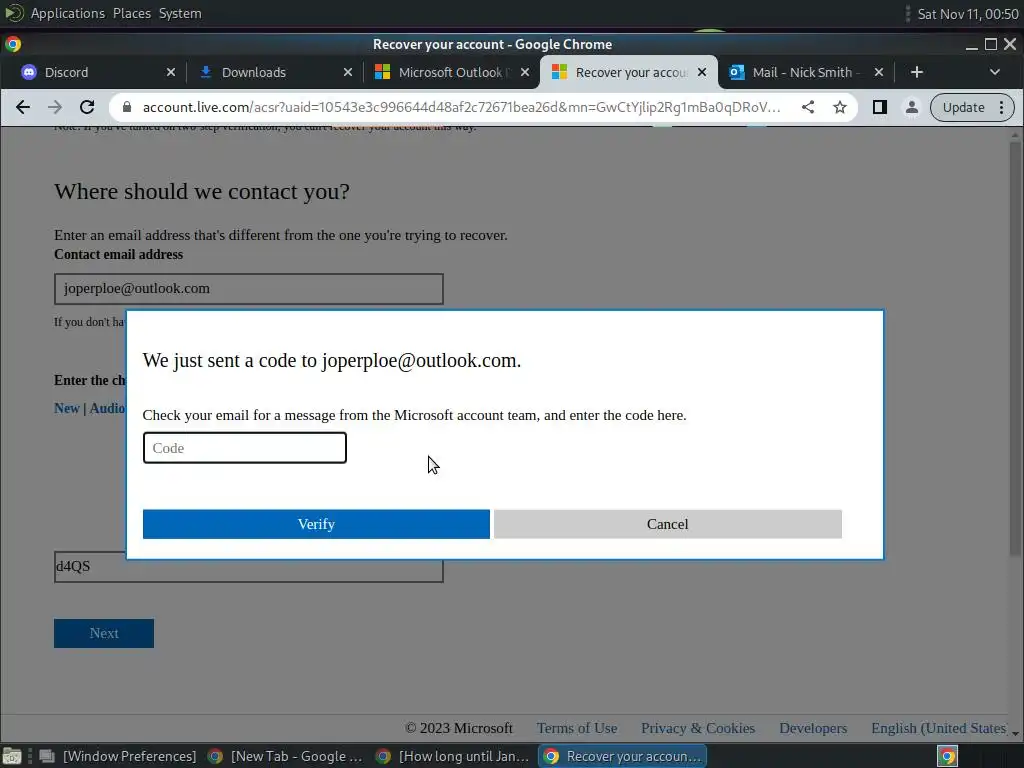Open the Developers footer link

click(813, 728)
